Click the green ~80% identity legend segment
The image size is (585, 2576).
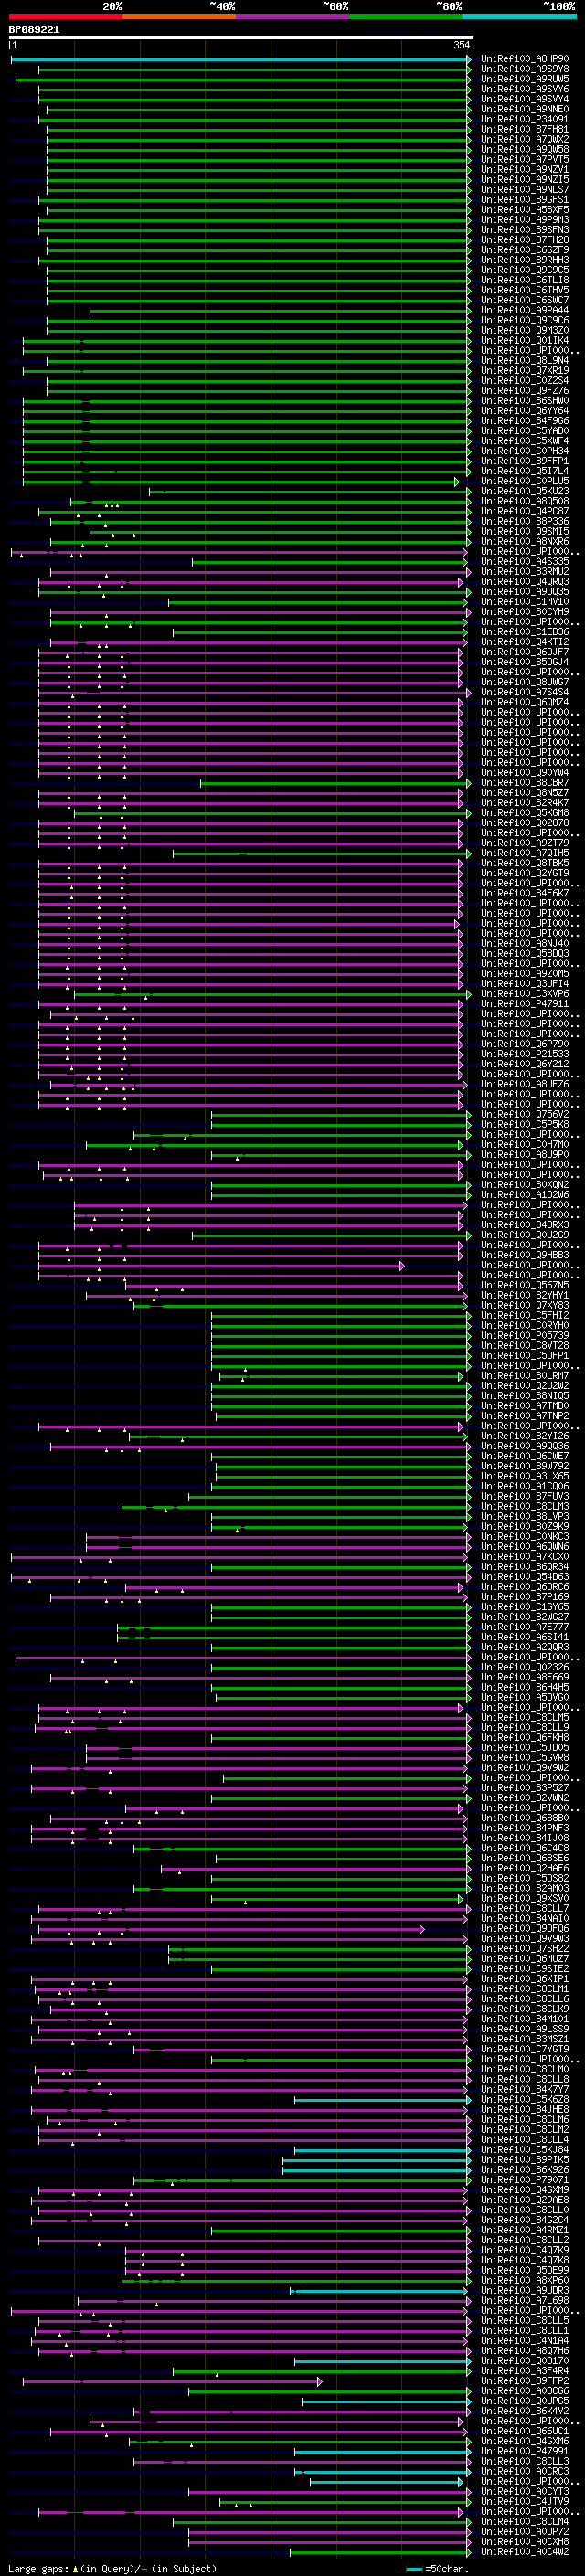click(406, 16)
